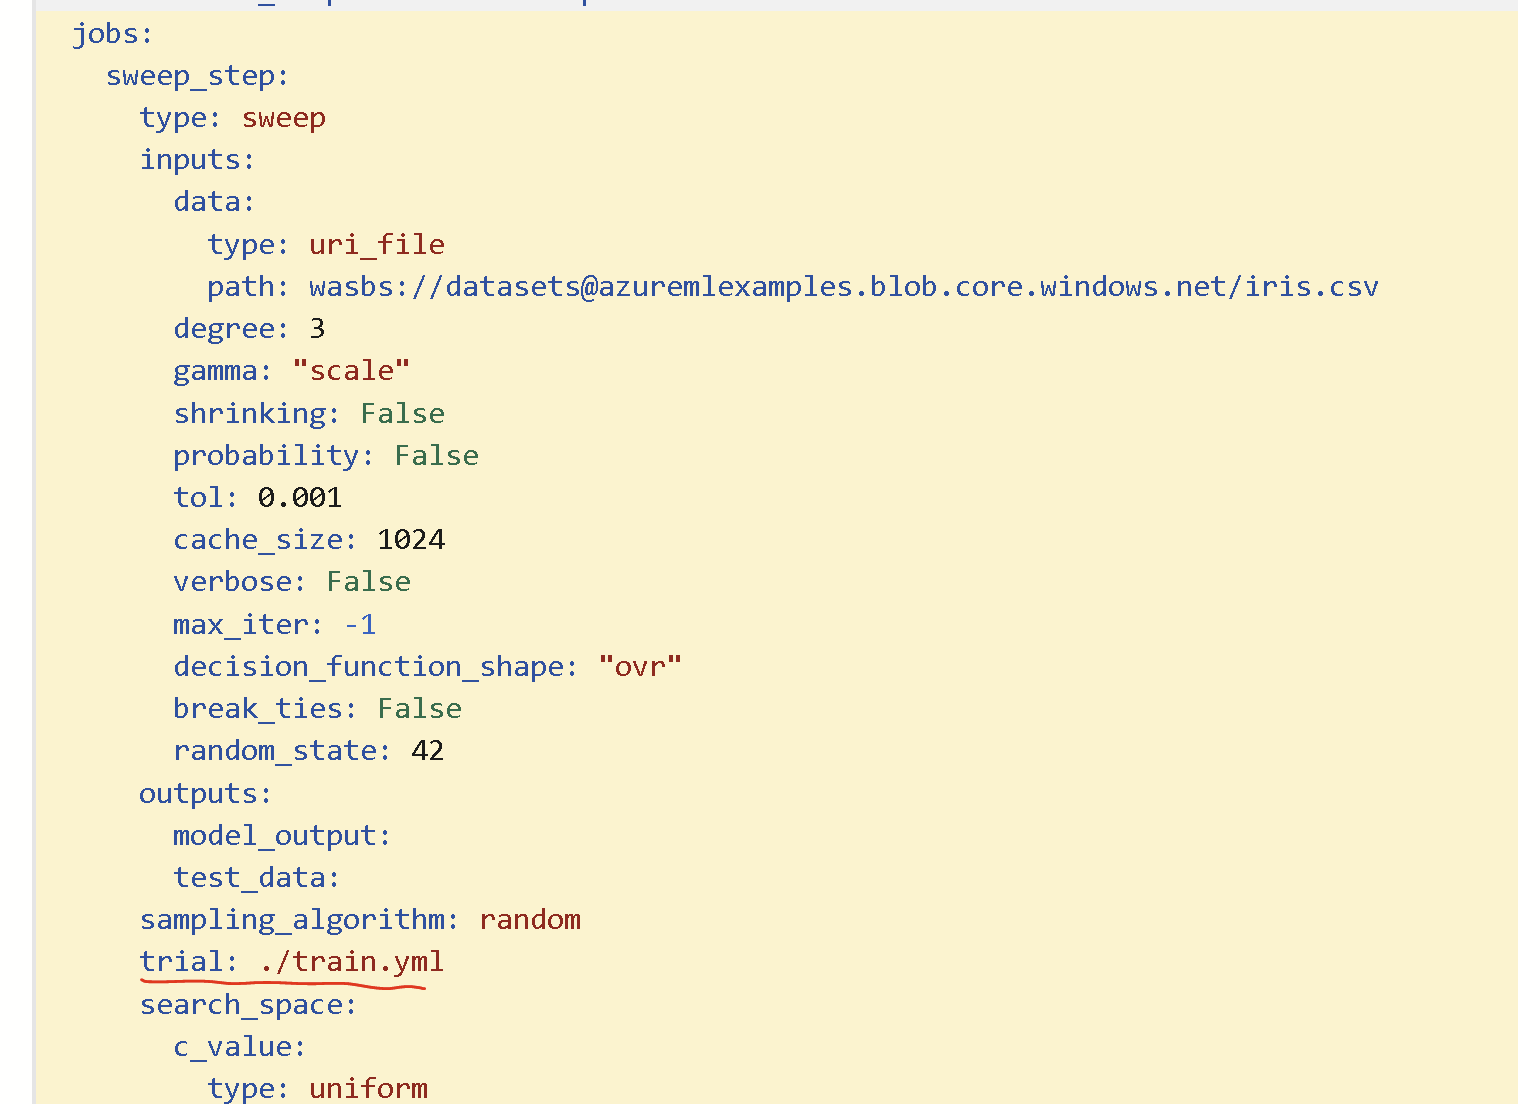Select the 'sweep_step:' line
Image resolution: width=1518 pixels, height=1104 pixels.
click(197, 76)
